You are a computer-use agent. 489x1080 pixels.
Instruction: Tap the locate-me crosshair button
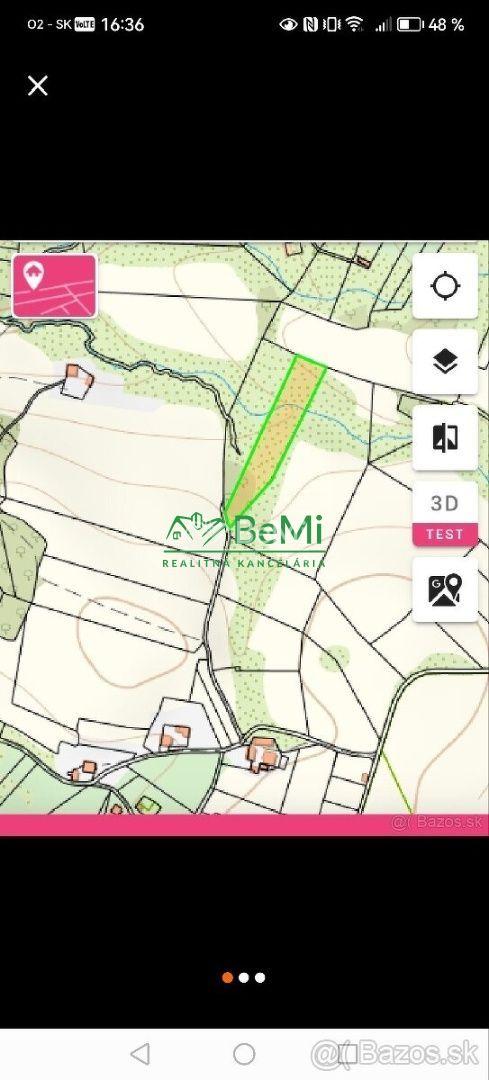pos(445,286)
